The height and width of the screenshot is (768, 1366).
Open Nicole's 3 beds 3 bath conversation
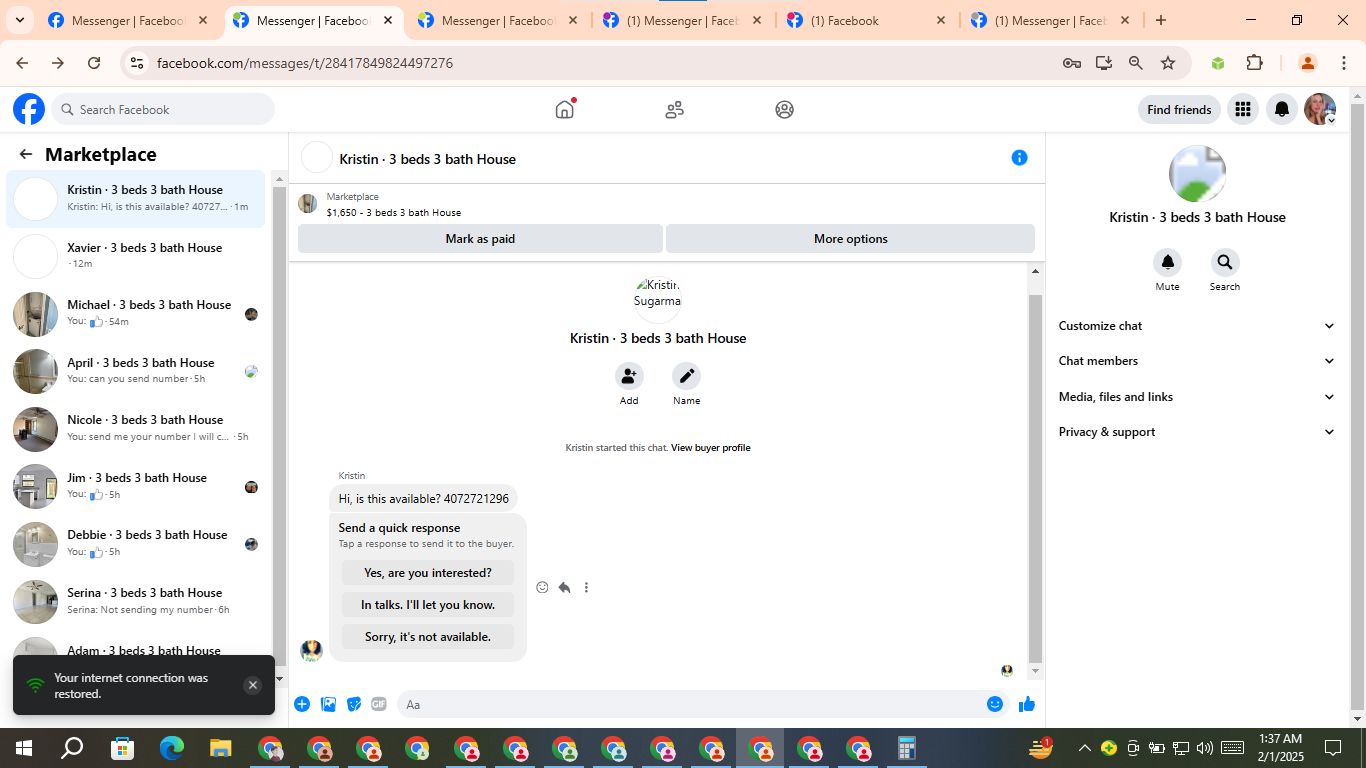point(136,429)
